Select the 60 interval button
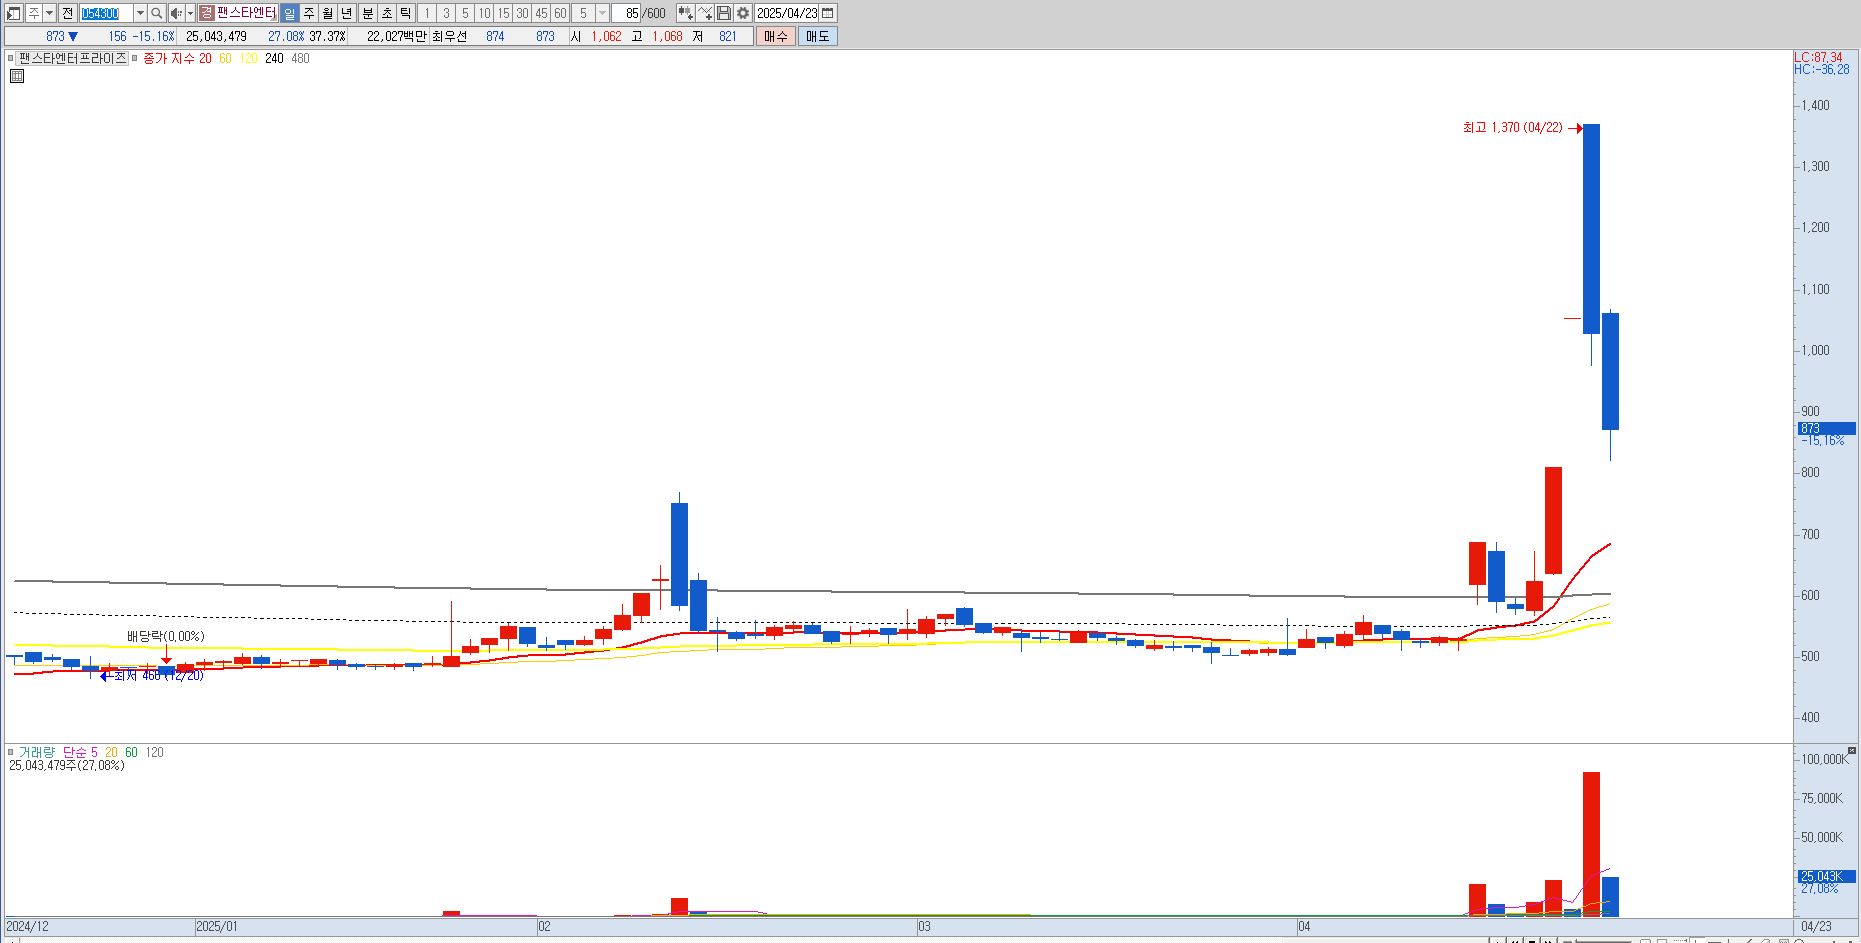Screen dimensions: 1861x943 pyautogui.click(x=560, y=13)
